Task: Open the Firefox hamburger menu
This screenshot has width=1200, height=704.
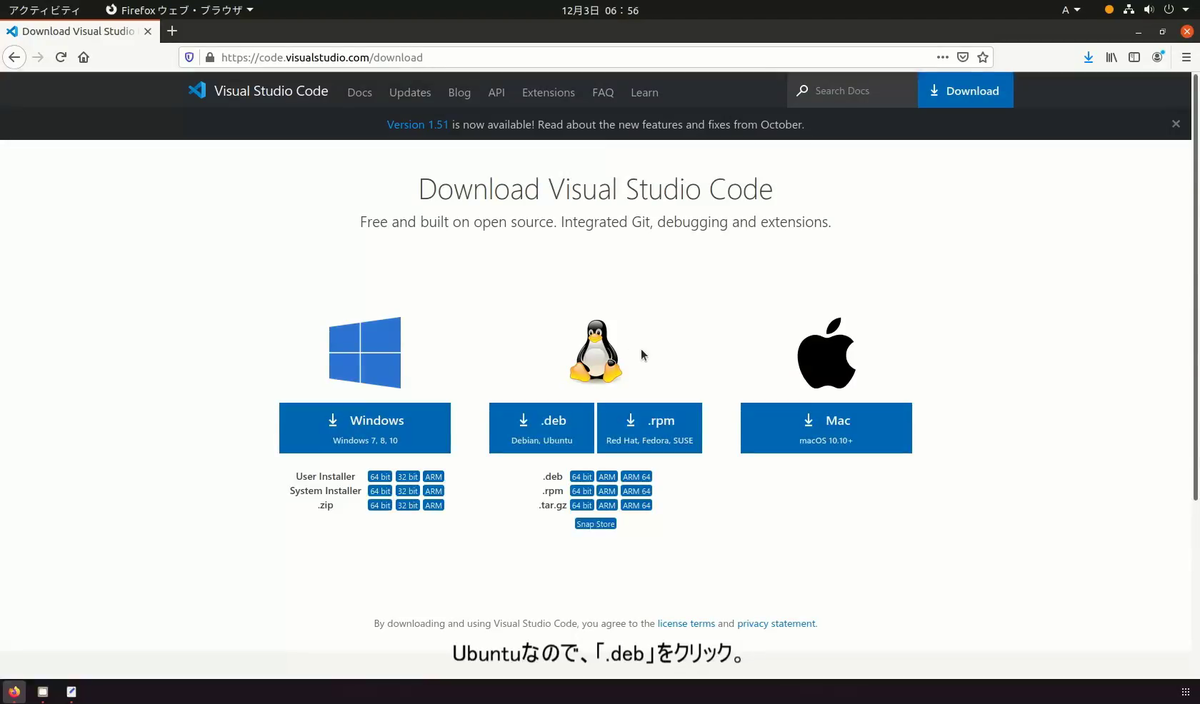Action: 1186,57
